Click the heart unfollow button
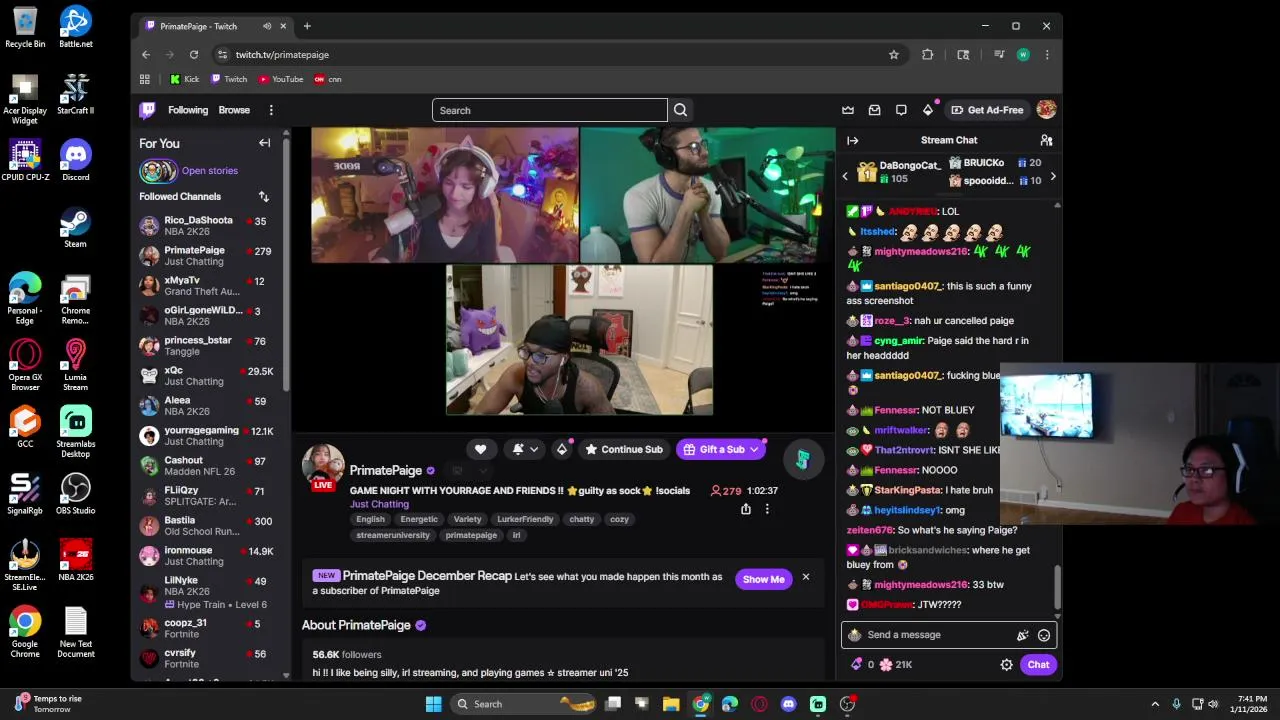The width and height of the screenshot is (1280, 720). (480, 449)
